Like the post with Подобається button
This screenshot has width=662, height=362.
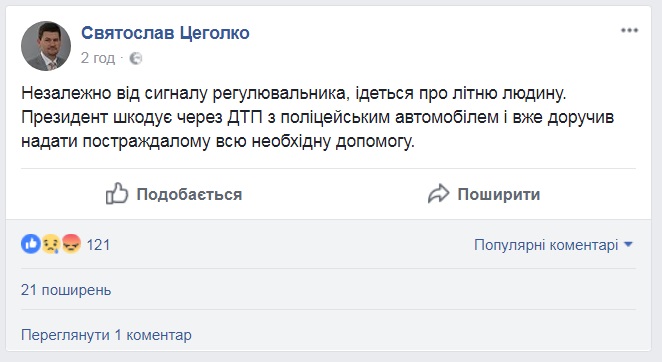click(x=174, y=194)
